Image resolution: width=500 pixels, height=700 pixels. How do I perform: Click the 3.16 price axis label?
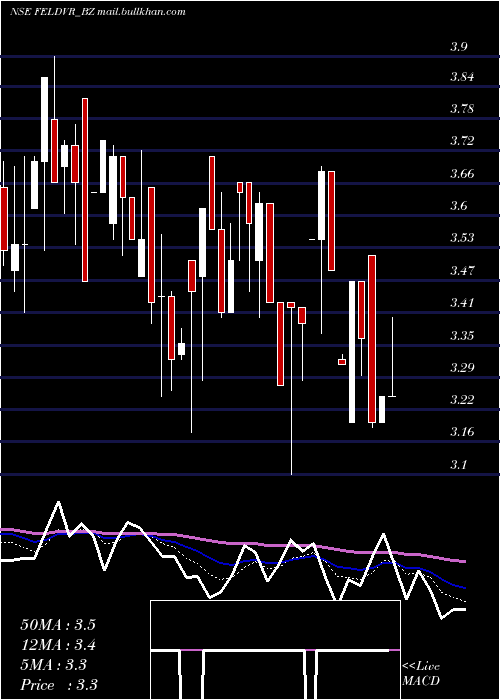coord(462,432)
